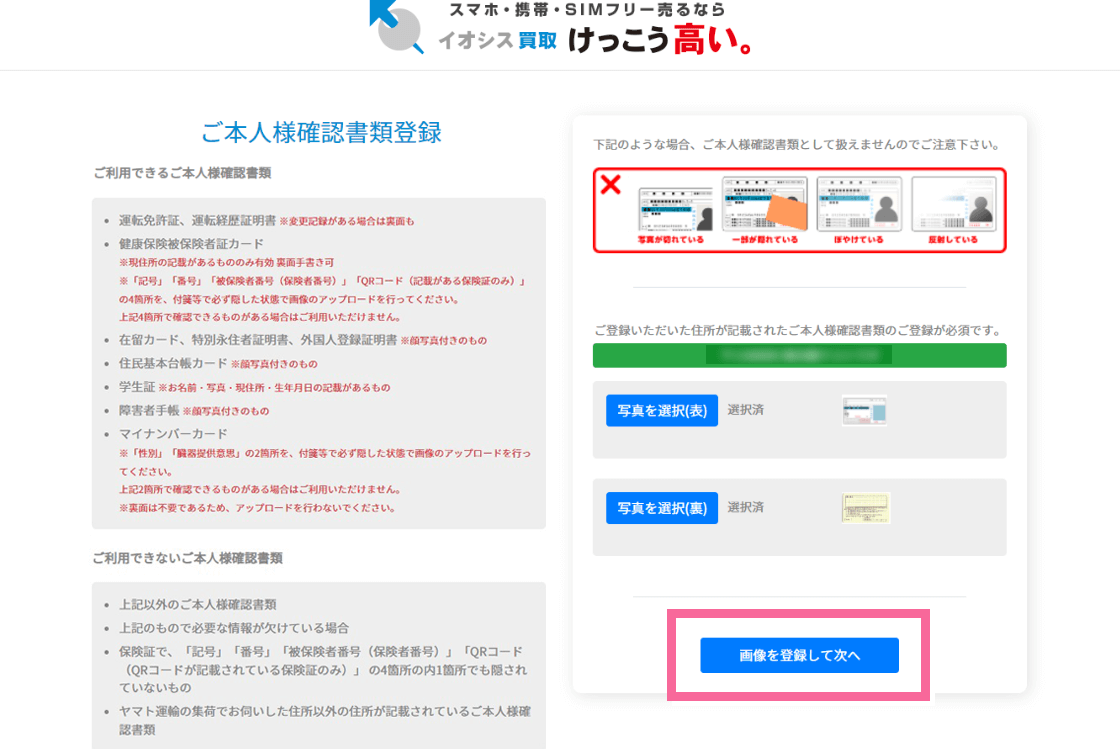The width and height of the screenshot is (1120, 749).
Task: Submit with 画像を登録して次へ button
Action: pos(799,655)
